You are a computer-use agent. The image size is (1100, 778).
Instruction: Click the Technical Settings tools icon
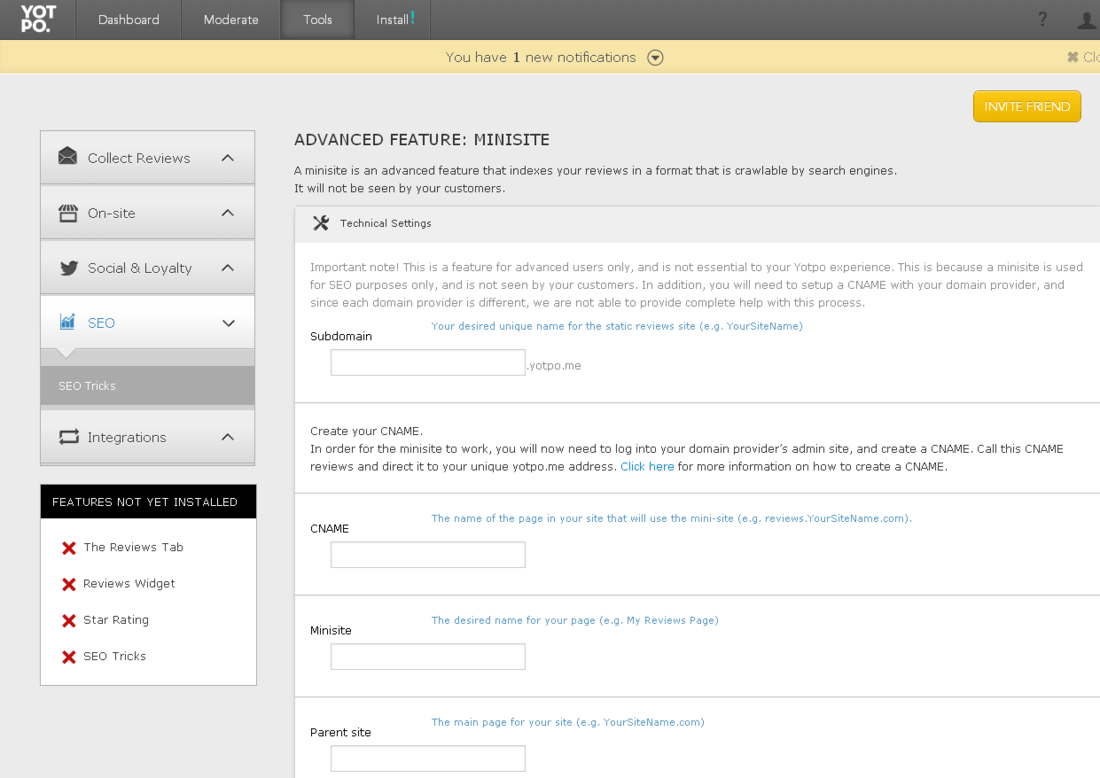pyautogui.click(x=321, y=223)
